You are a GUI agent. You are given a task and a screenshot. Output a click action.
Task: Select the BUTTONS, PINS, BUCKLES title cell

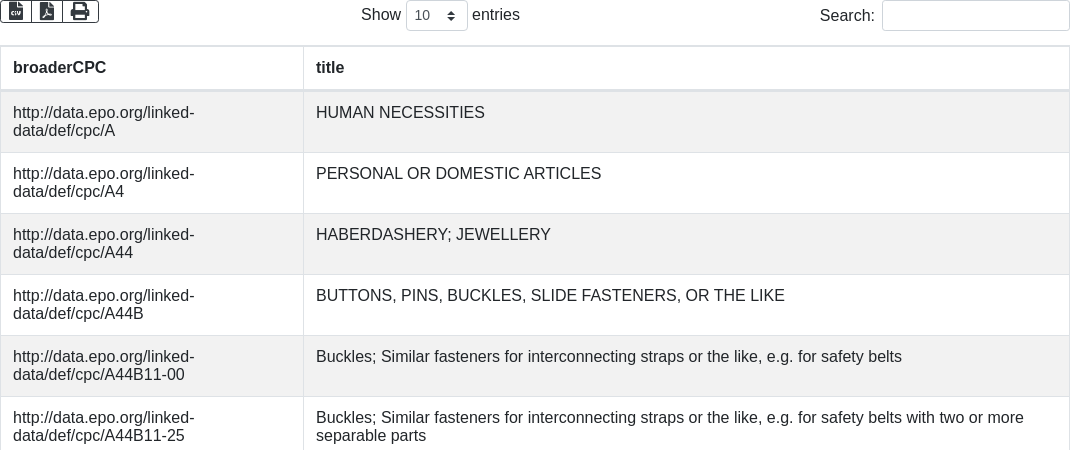[x=550, y=296]
